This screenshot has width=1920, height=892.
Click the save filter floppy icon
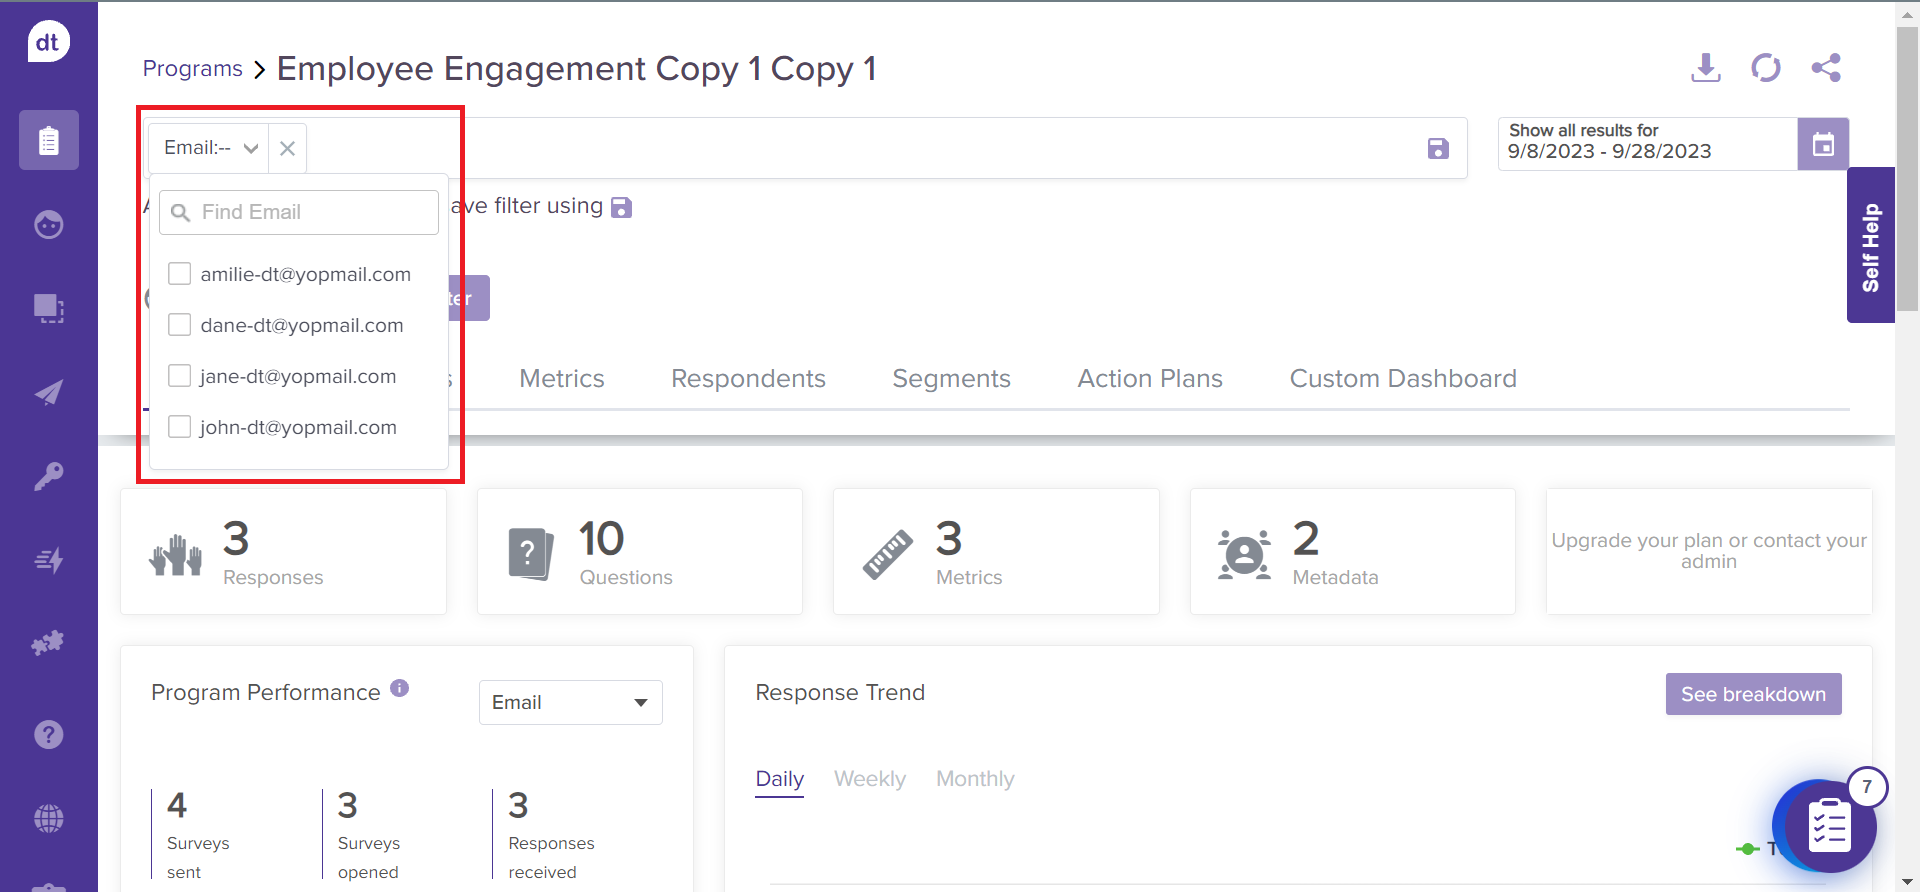click(1437, 149)
